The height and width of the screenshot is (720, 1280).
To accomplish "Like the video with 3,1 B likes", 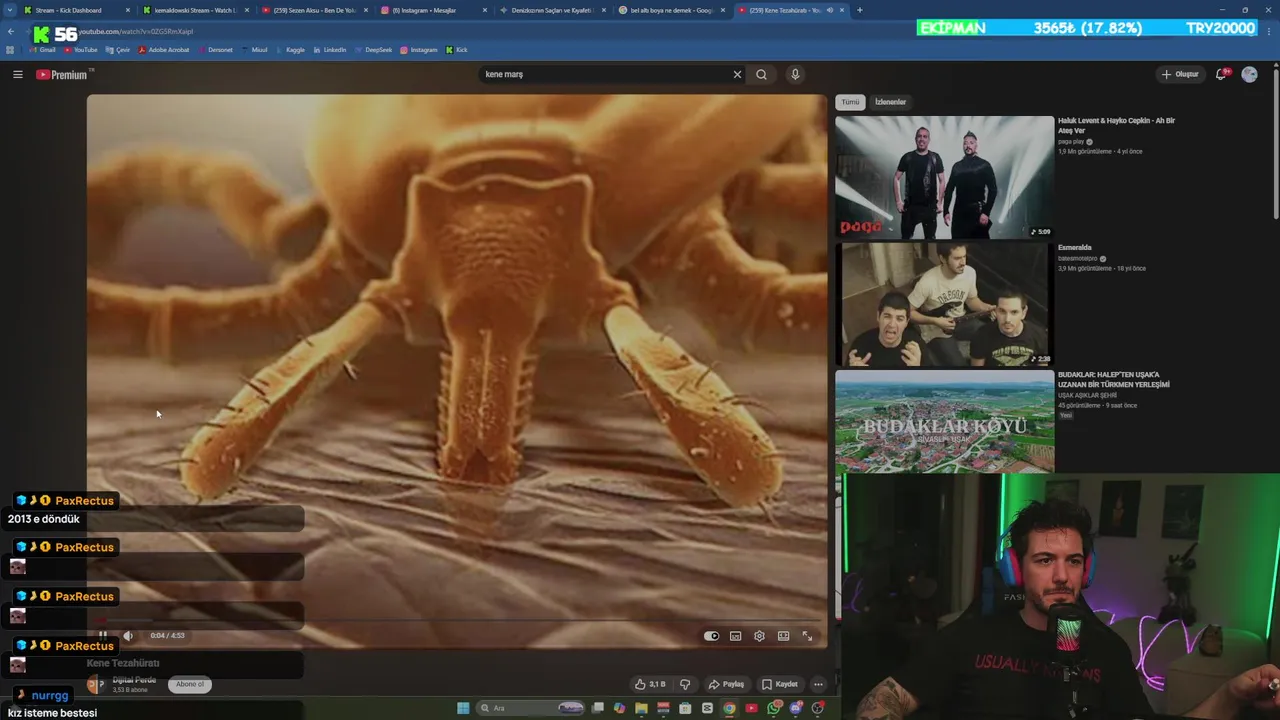I will pos(650,684).
